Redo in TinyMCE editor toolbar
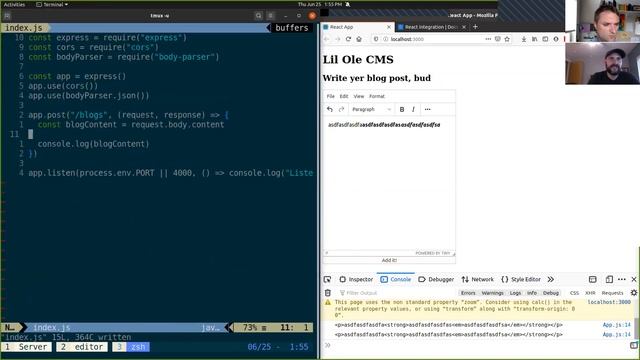The image size is (640, 360). coord(342,109)
